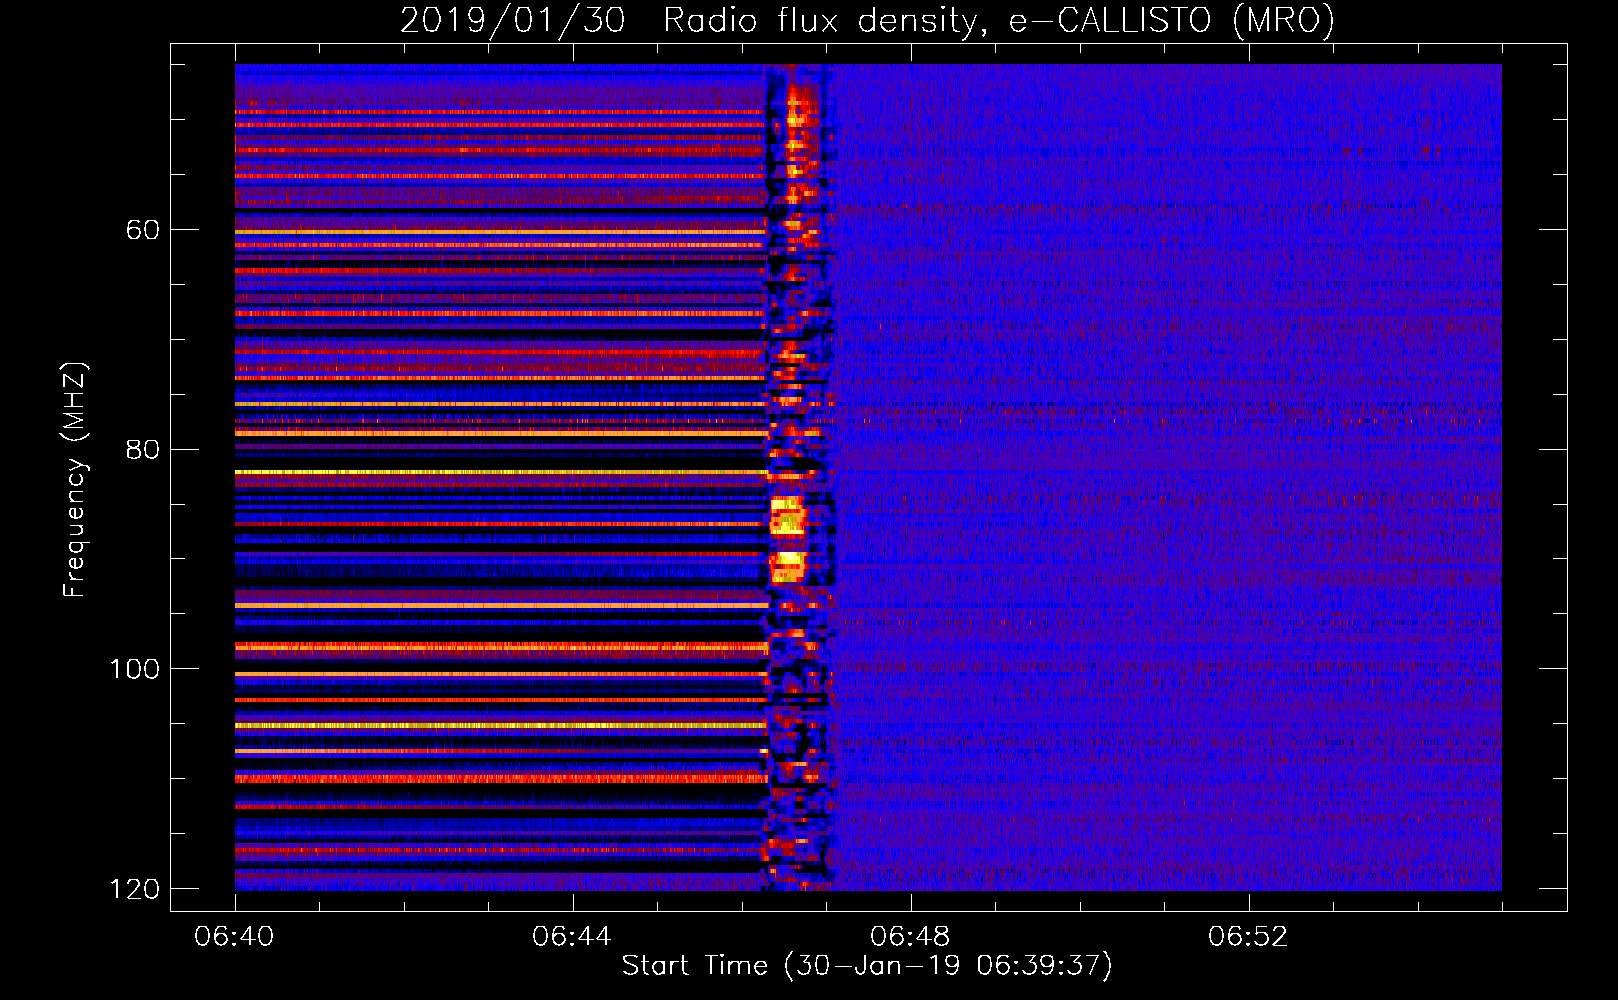Click the 06:40 time tick label

pos(235,937)
